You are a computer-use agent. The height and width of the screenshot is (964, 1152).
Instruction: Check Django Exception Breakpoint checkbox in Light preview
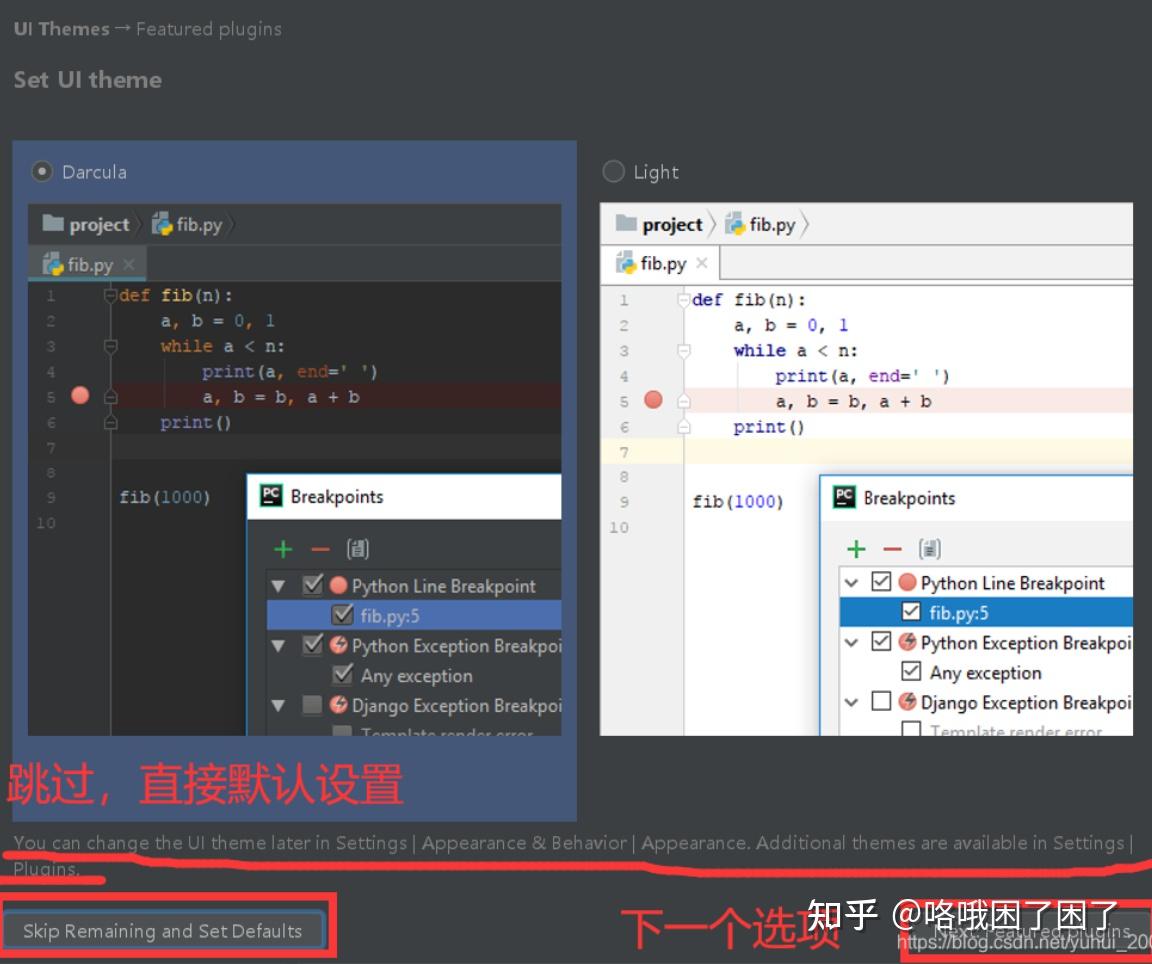pyautogui.click(x=881, y=701)
